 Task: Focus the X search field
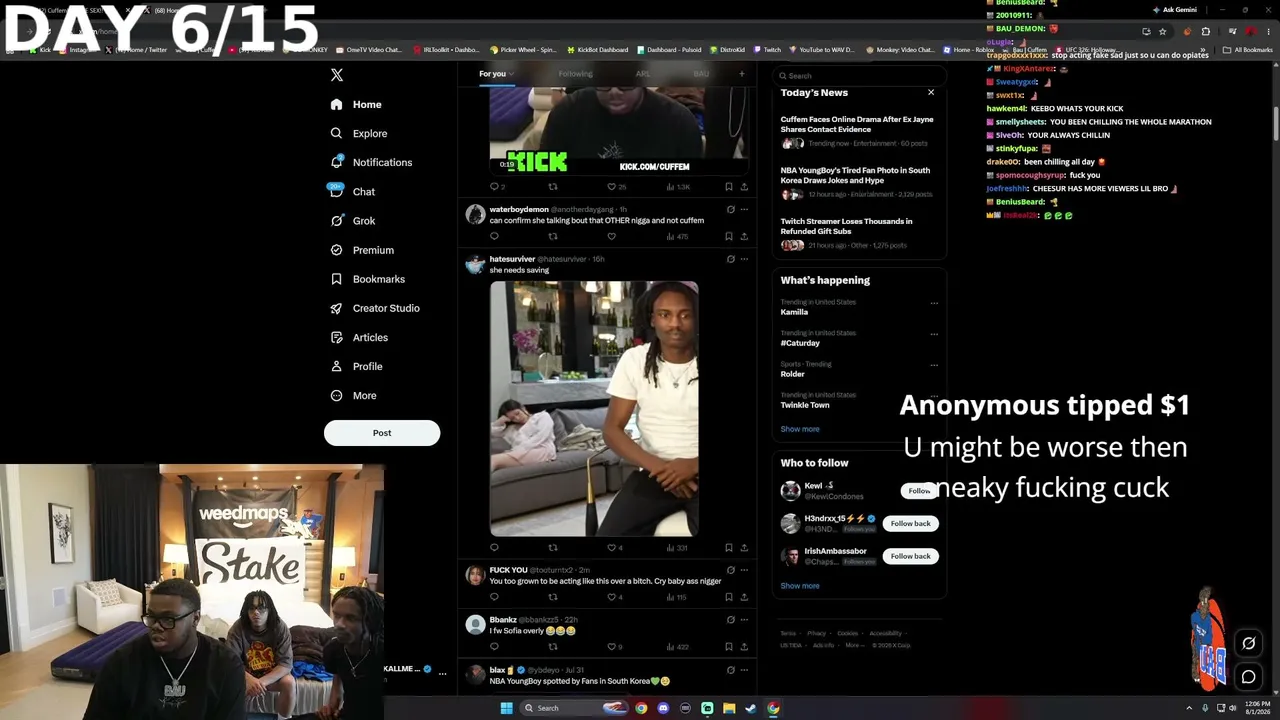coord(858,76)
